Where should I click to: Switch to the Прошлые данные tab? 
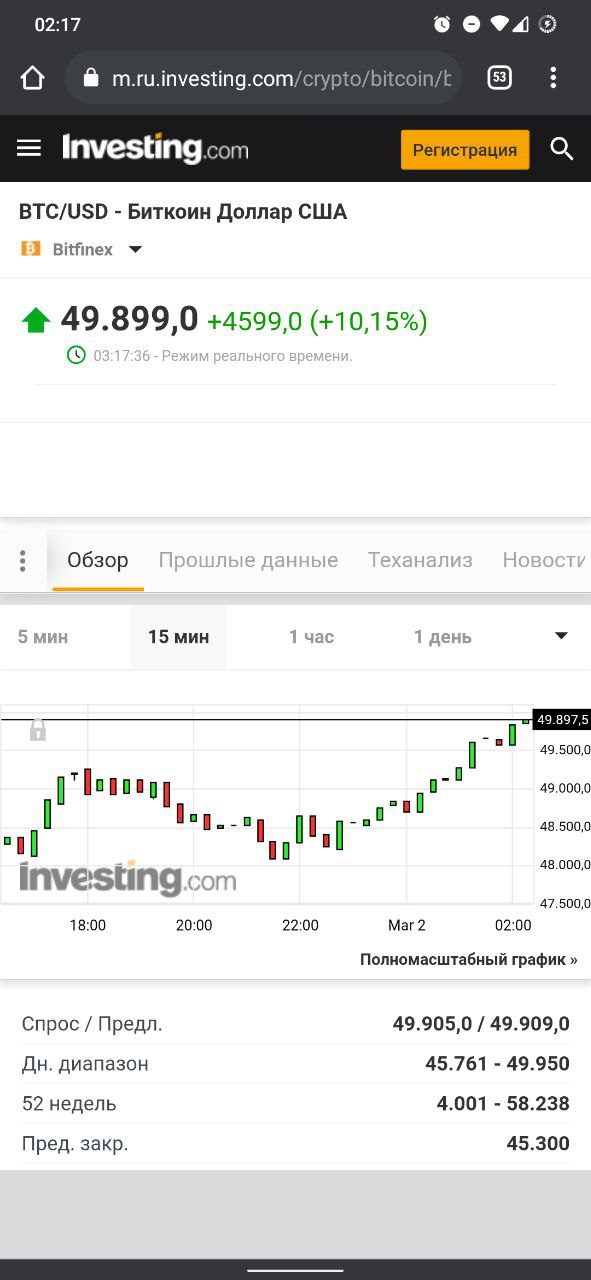(x=248, y=560)
